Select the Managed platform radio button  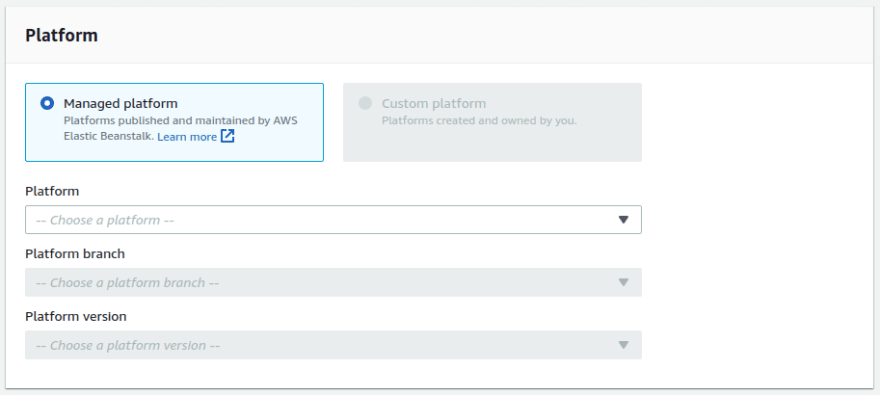47,103
